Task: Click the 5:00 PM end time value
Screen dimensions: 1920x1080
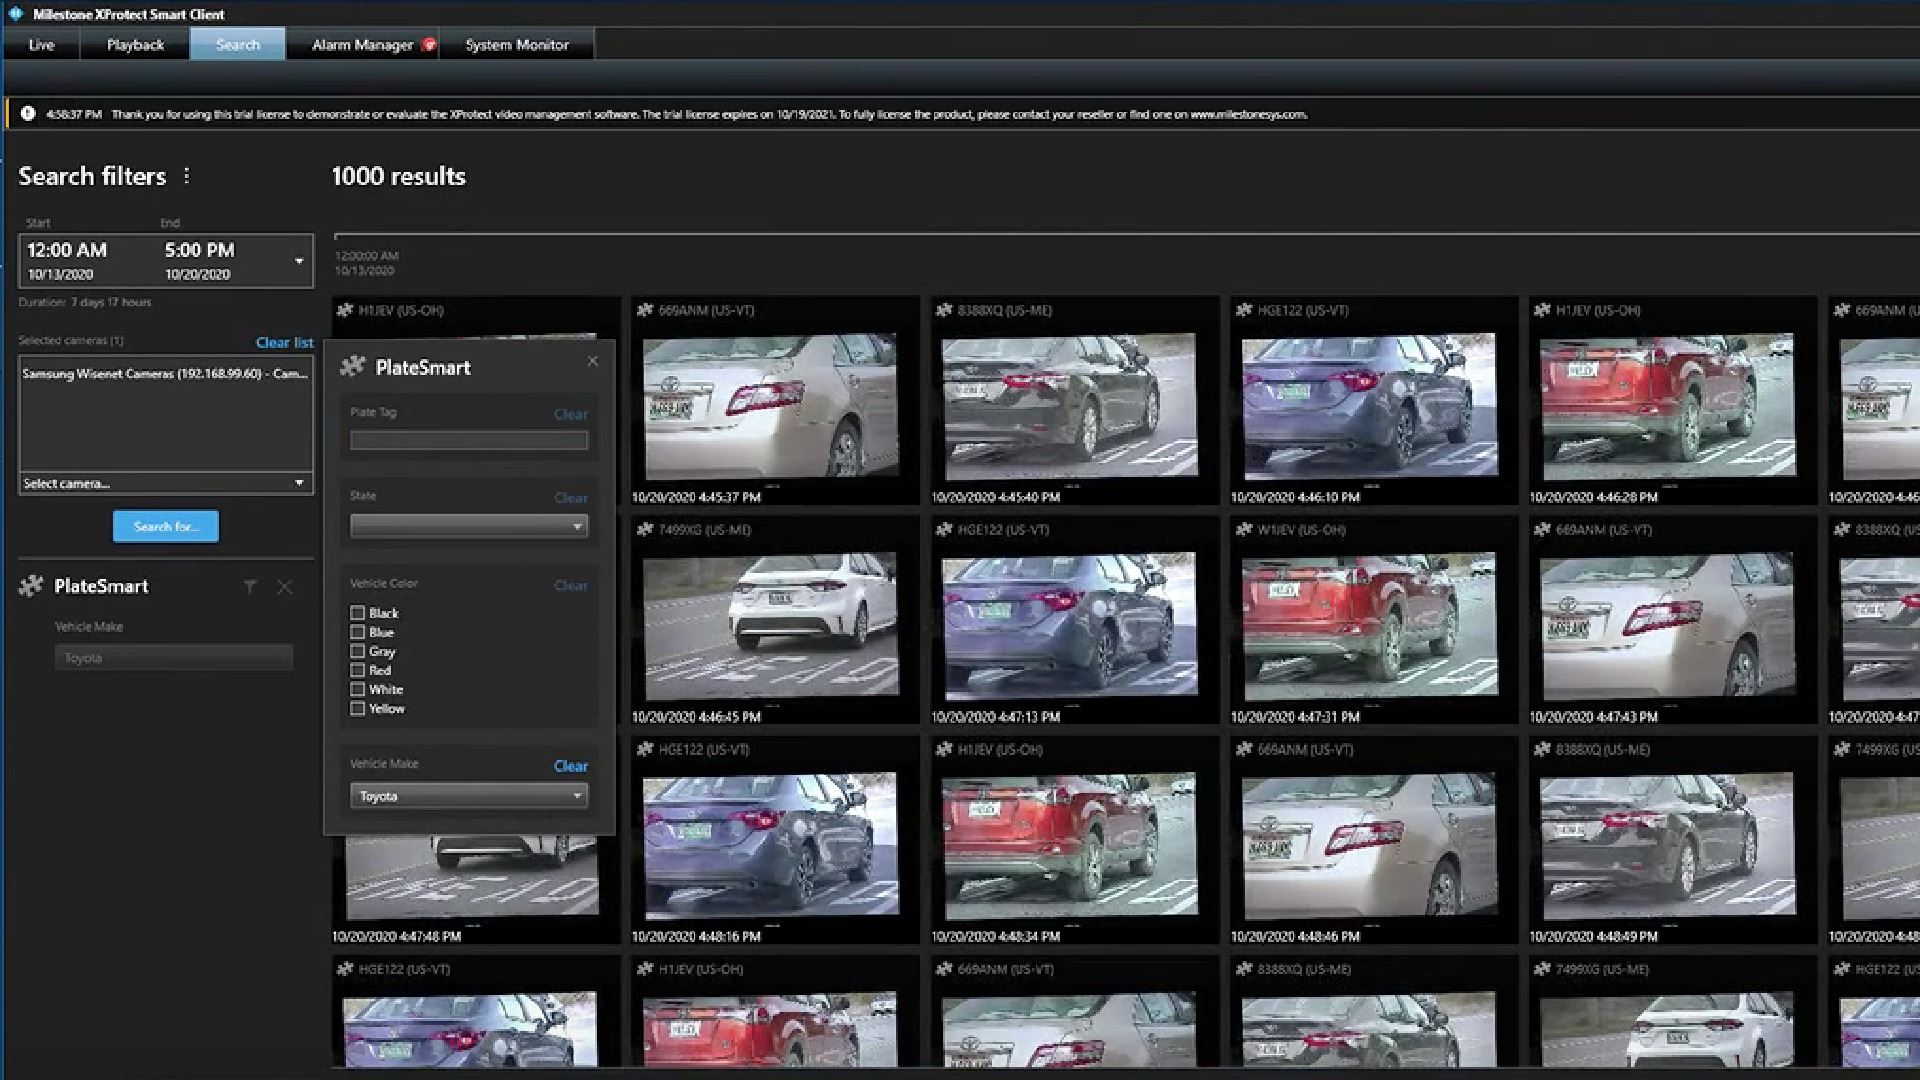Action: point(199,250)
